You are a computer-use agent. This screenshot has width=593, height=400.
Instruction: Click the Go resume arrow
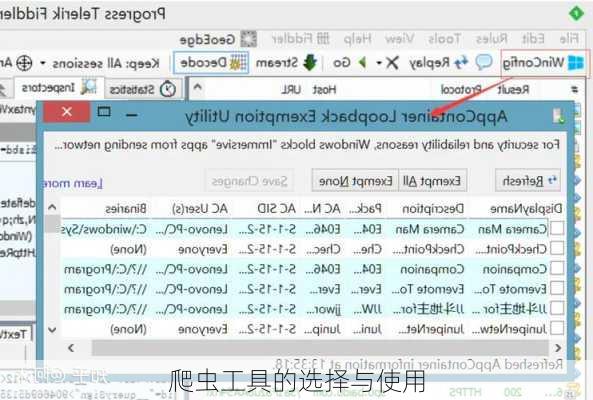(x=349, y=62)
